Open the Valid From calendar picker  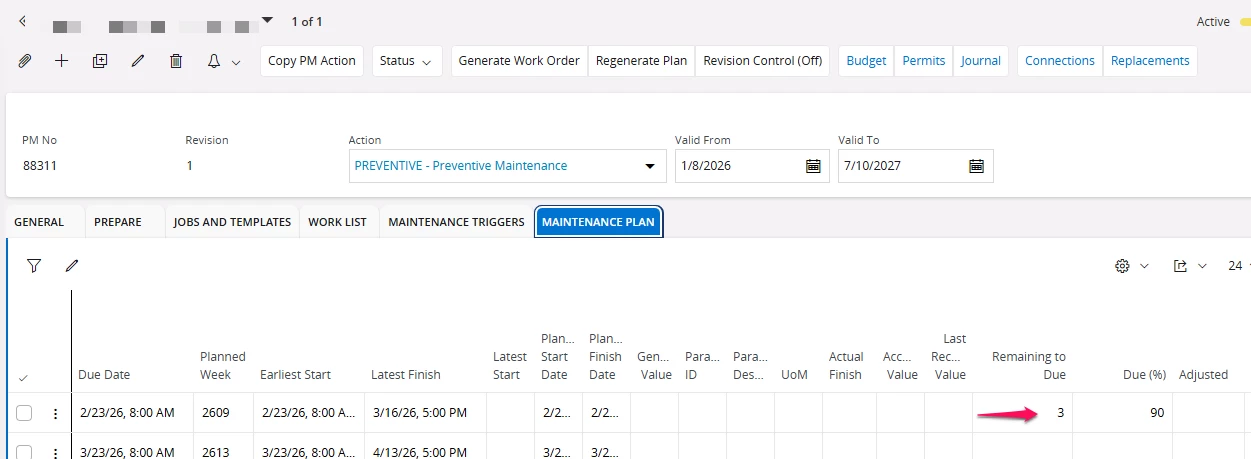pos(814,166)
